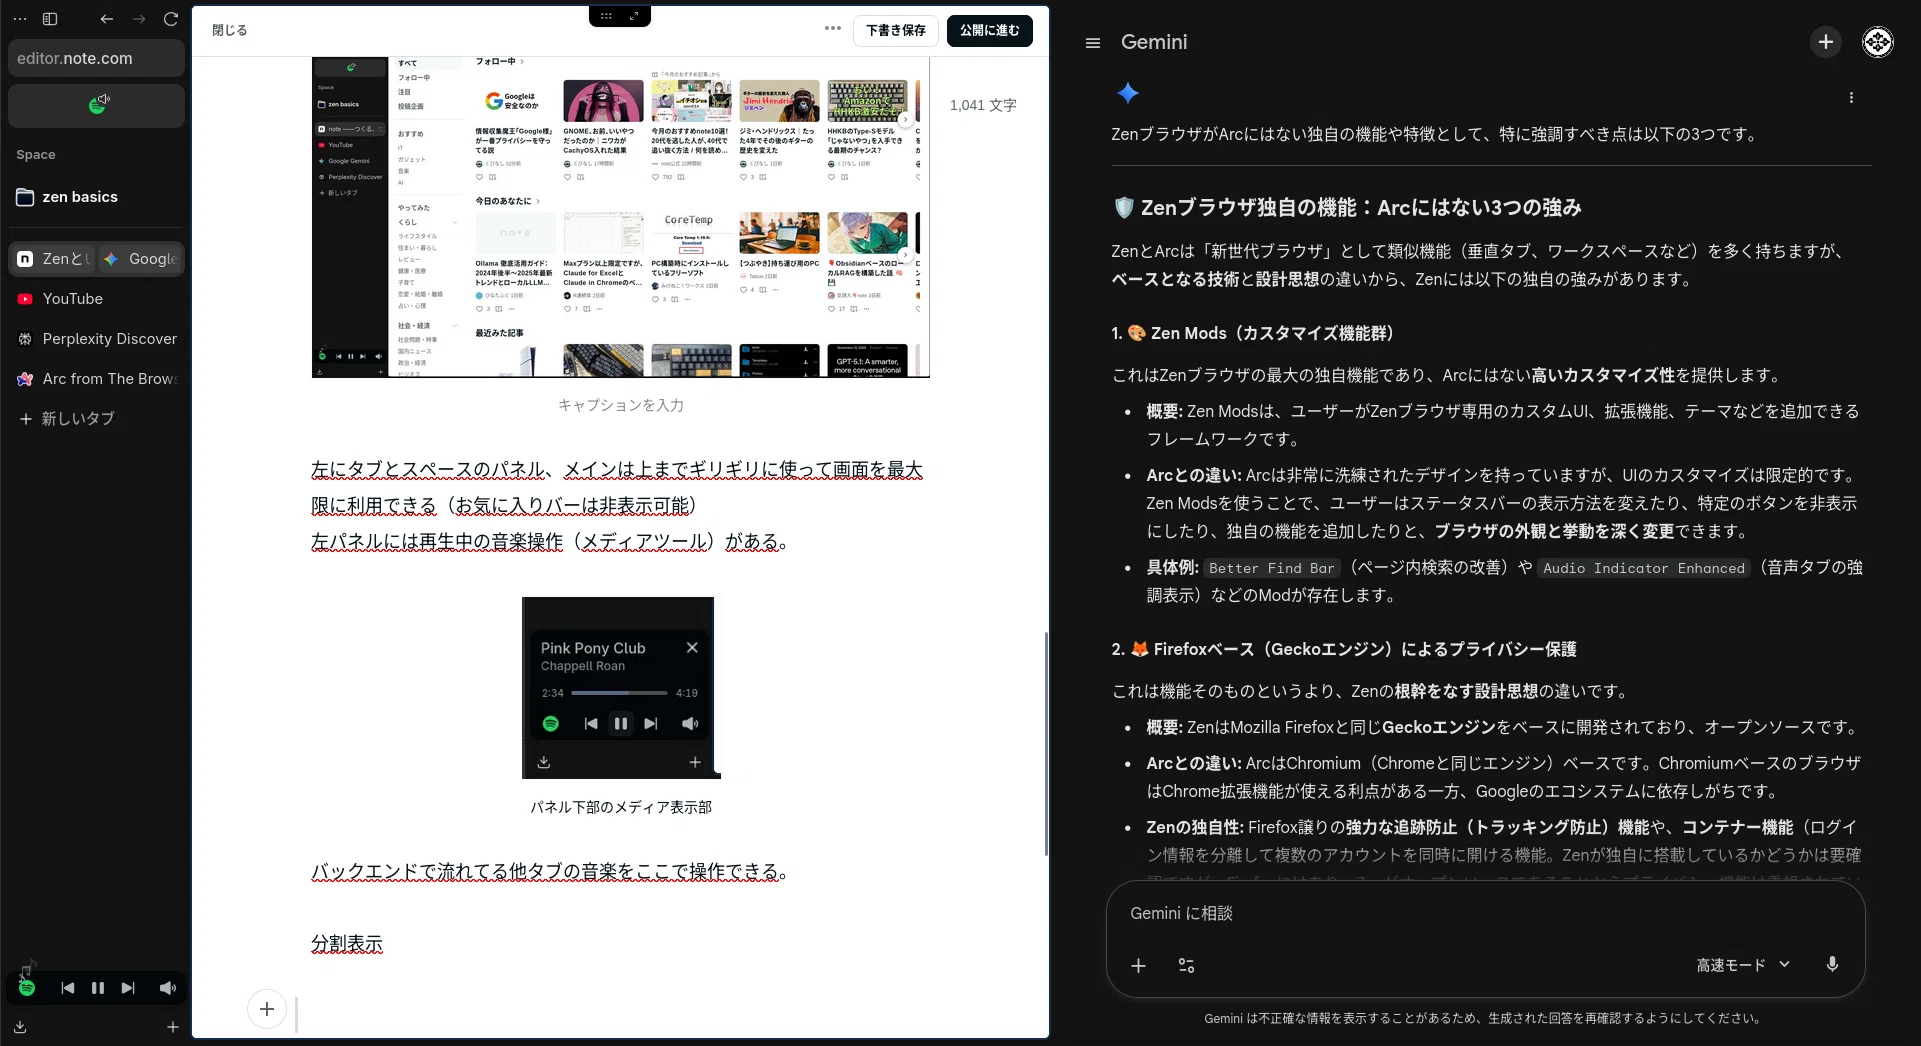
Task: Add an attachment in the Gemini prompt box
Action: click(x=1138, y=965)
